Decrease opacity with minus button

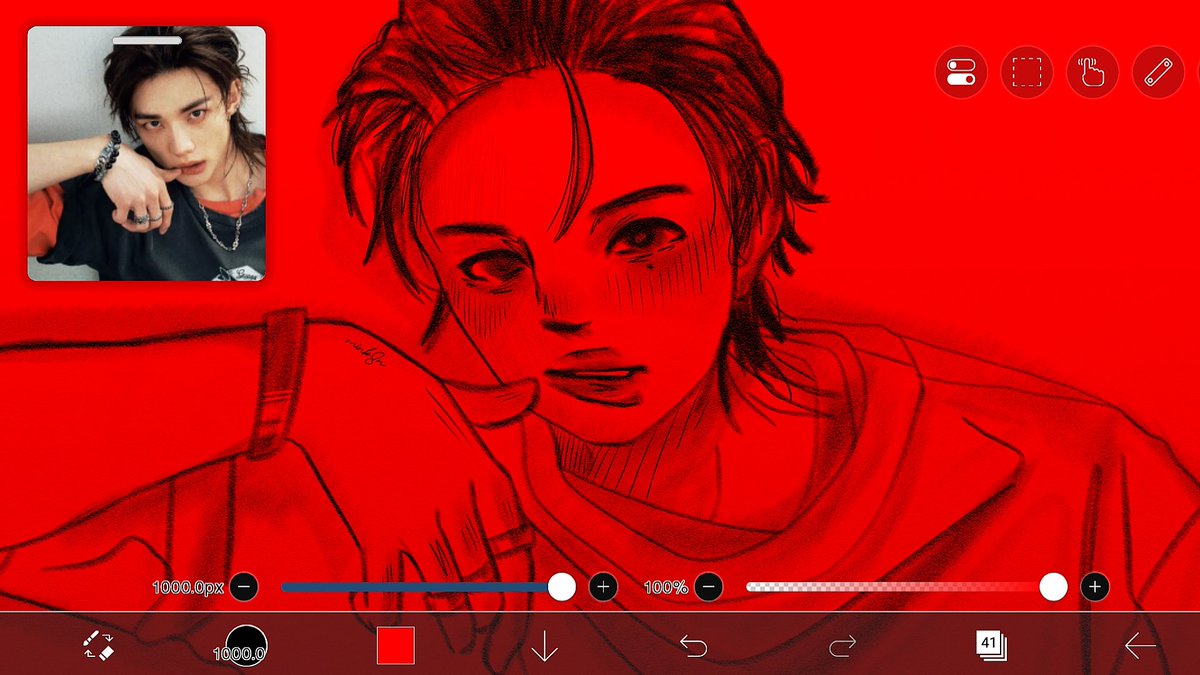[709, 587]
